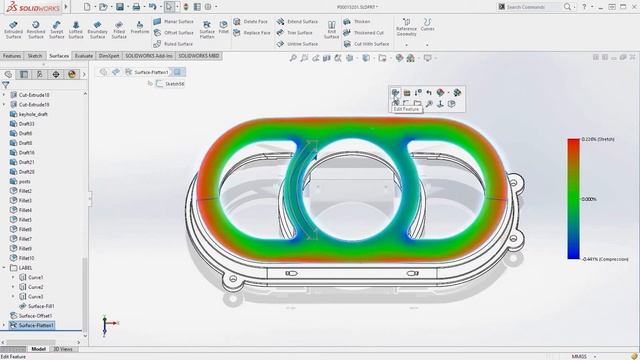Click Zoom to Fit in view toolbar
Screen dimensions: 640x360
[293, 58]
